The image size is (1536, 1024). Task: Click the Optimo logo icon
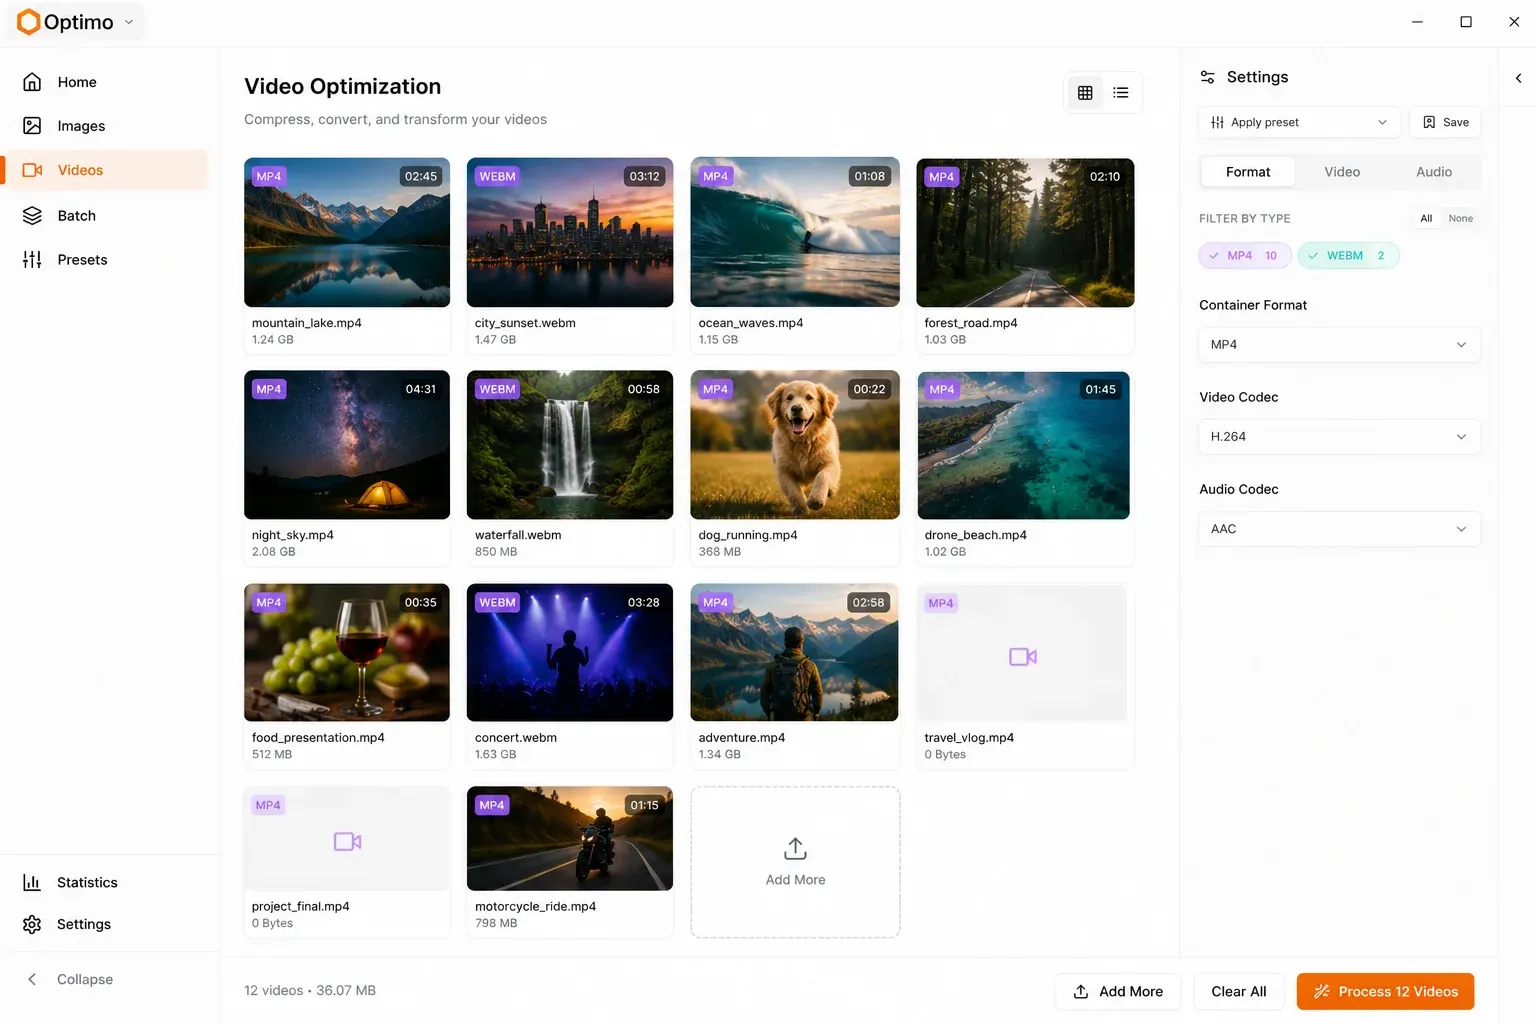click(x=29, y=21)
